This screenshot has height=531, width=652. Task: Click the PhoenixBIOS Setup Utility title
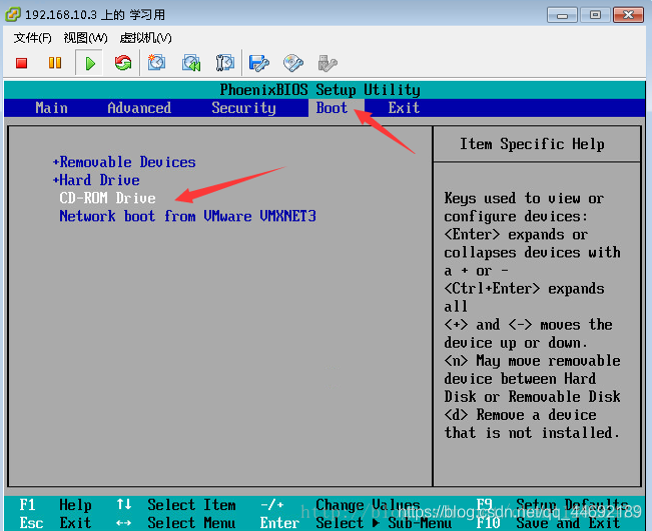[x=320, y=90]
